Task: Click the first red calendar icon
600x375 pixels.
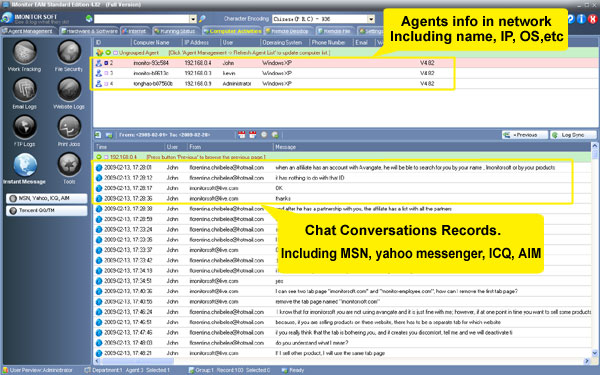Action: 241,135
